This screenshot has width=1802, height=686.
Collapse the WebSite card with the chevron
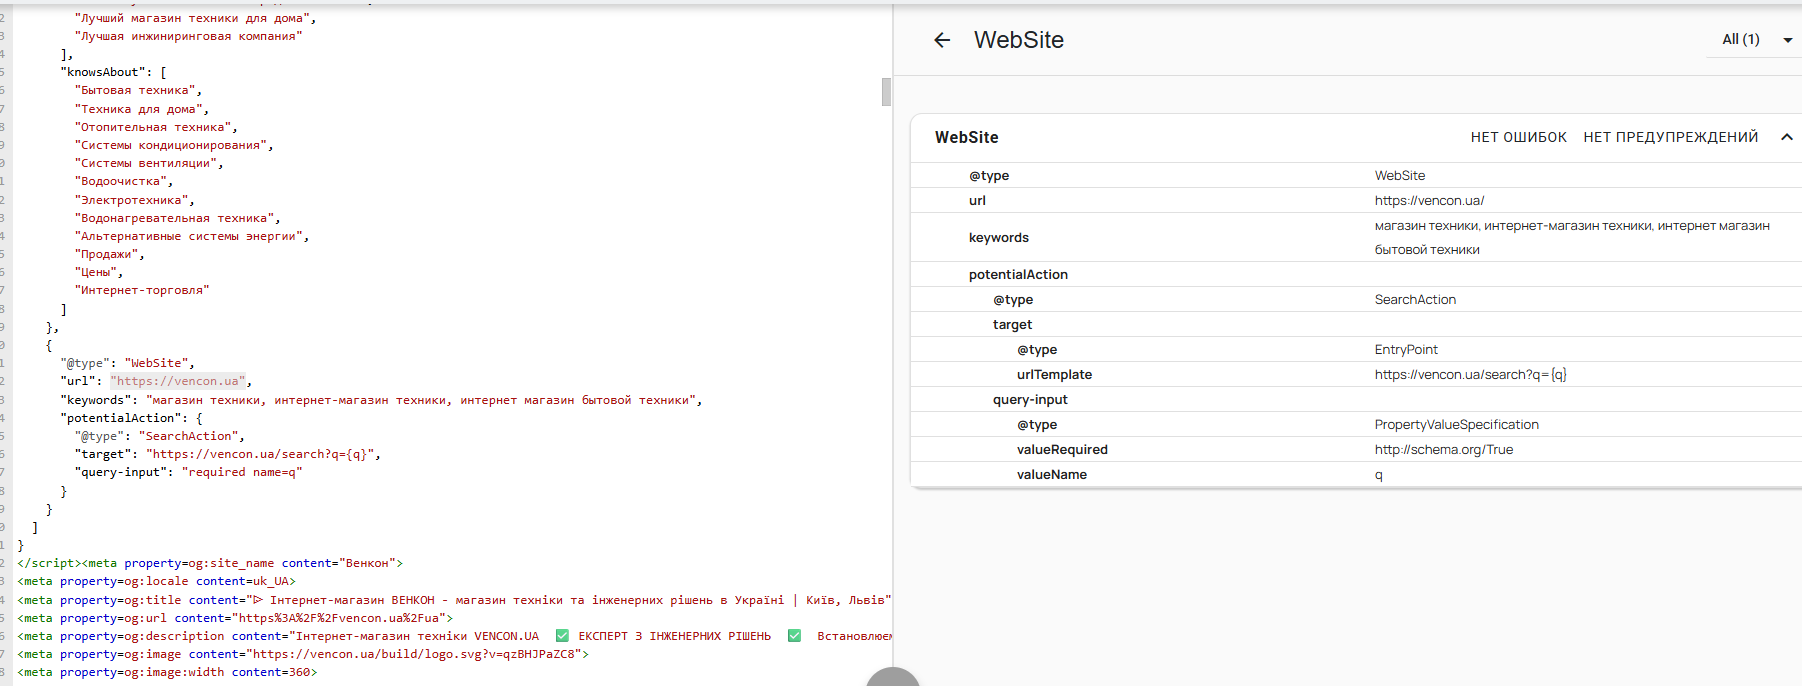tap(1786, 137)
